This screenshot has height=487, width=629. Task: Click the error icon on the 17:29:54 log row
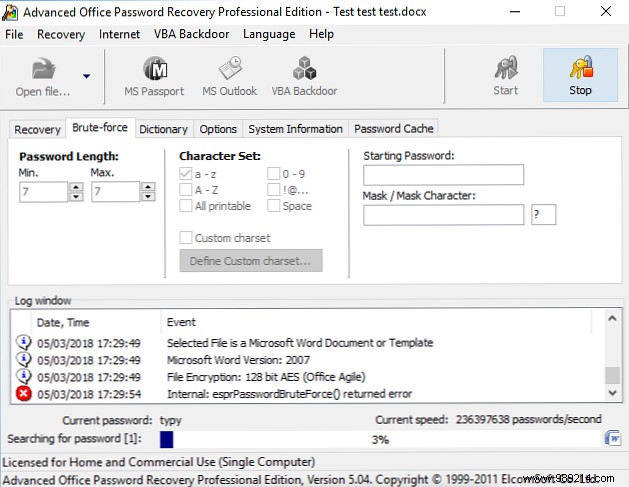point(23,394)
